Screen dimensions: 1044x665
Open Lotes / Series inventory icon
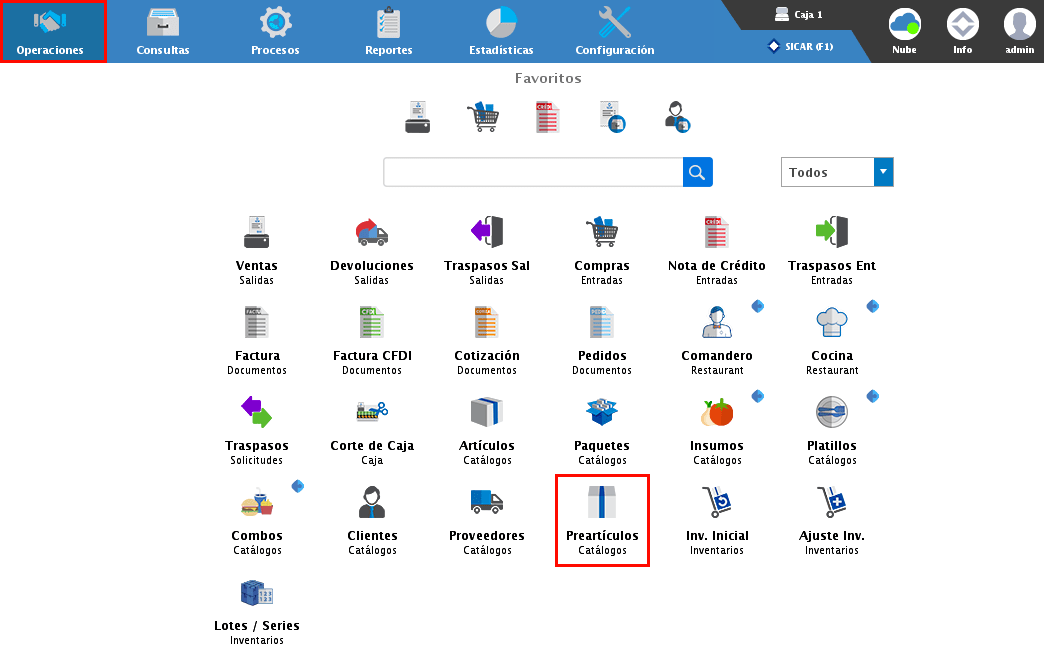(x=257, y=594)
